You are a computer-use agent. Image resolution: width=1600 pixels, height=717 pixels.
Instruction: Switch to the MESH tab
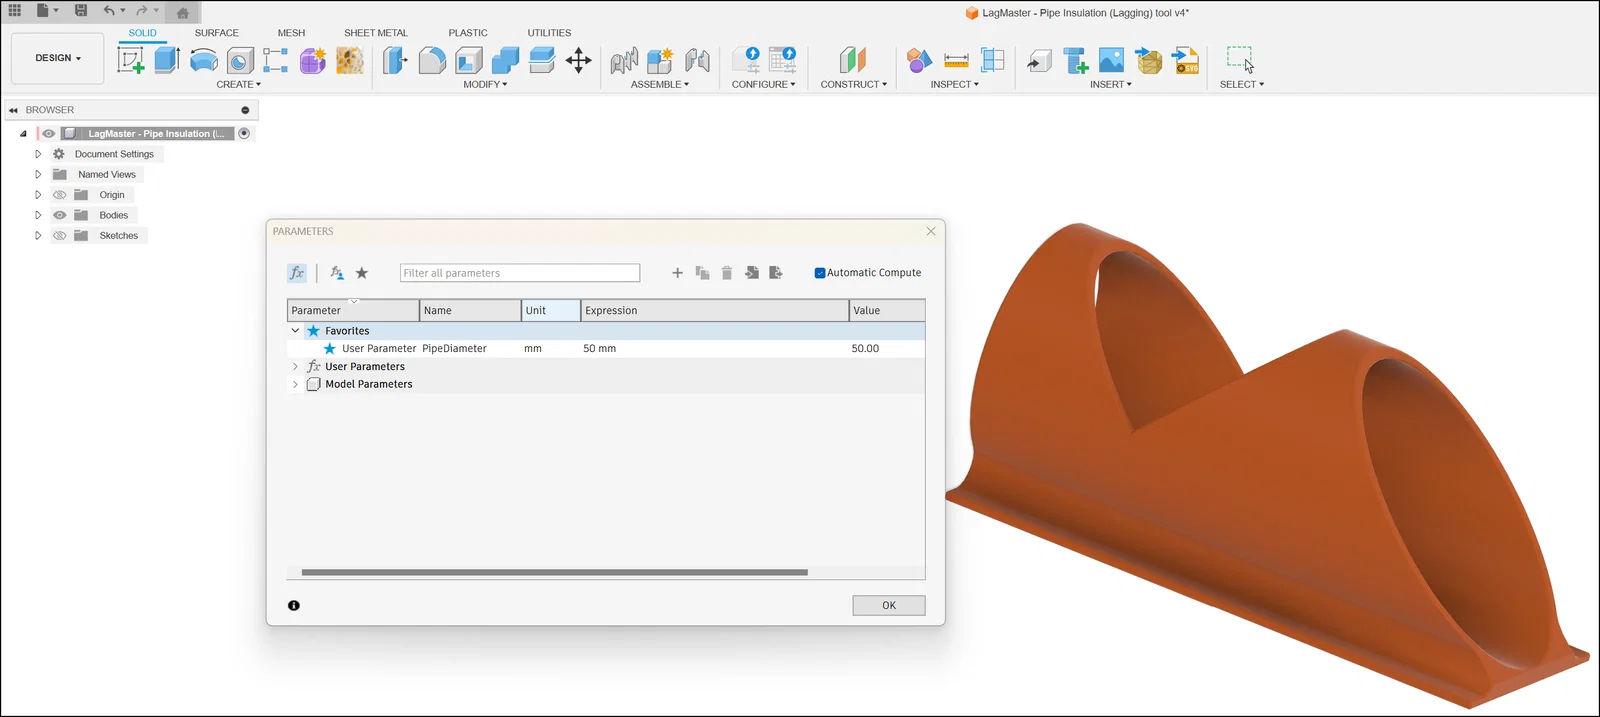291,33
